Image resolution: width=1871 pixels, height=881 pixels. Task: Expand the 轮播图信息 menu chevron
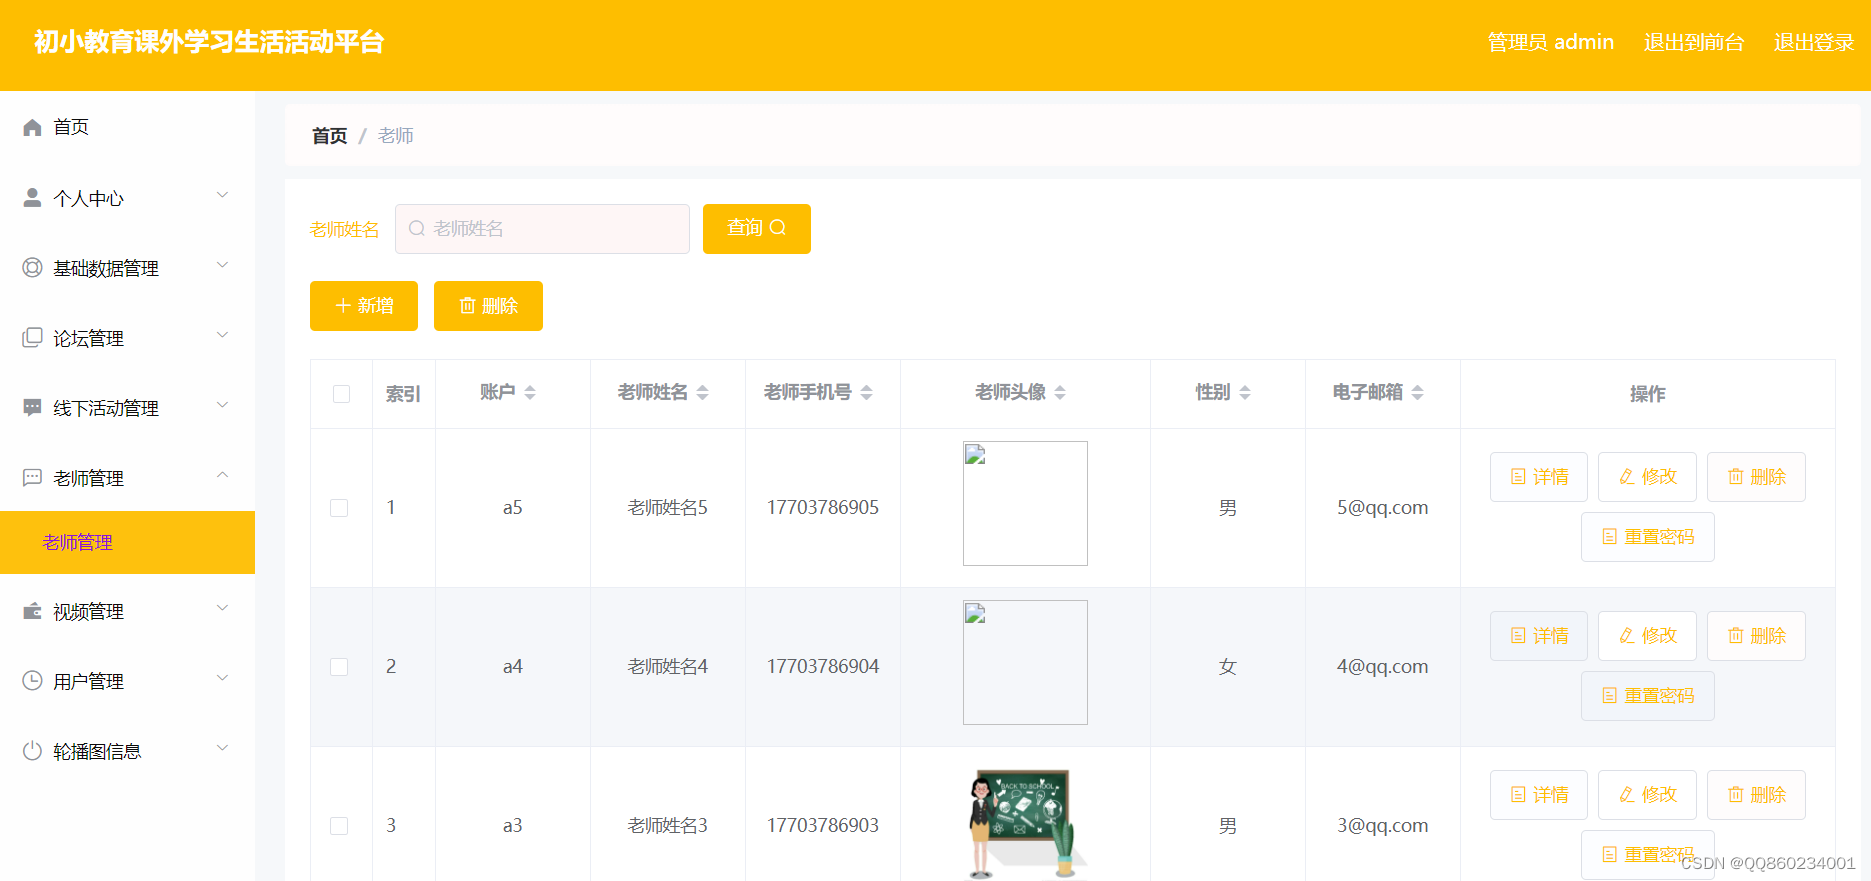pyautogui.click(x=223, y=748)
